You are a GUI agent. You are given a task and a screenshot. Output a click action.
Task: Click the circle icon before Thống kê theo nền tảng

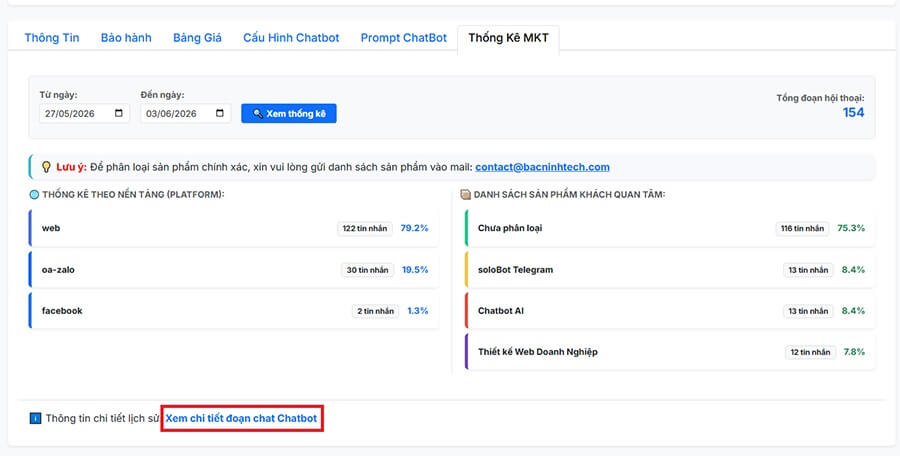(34, 195)
